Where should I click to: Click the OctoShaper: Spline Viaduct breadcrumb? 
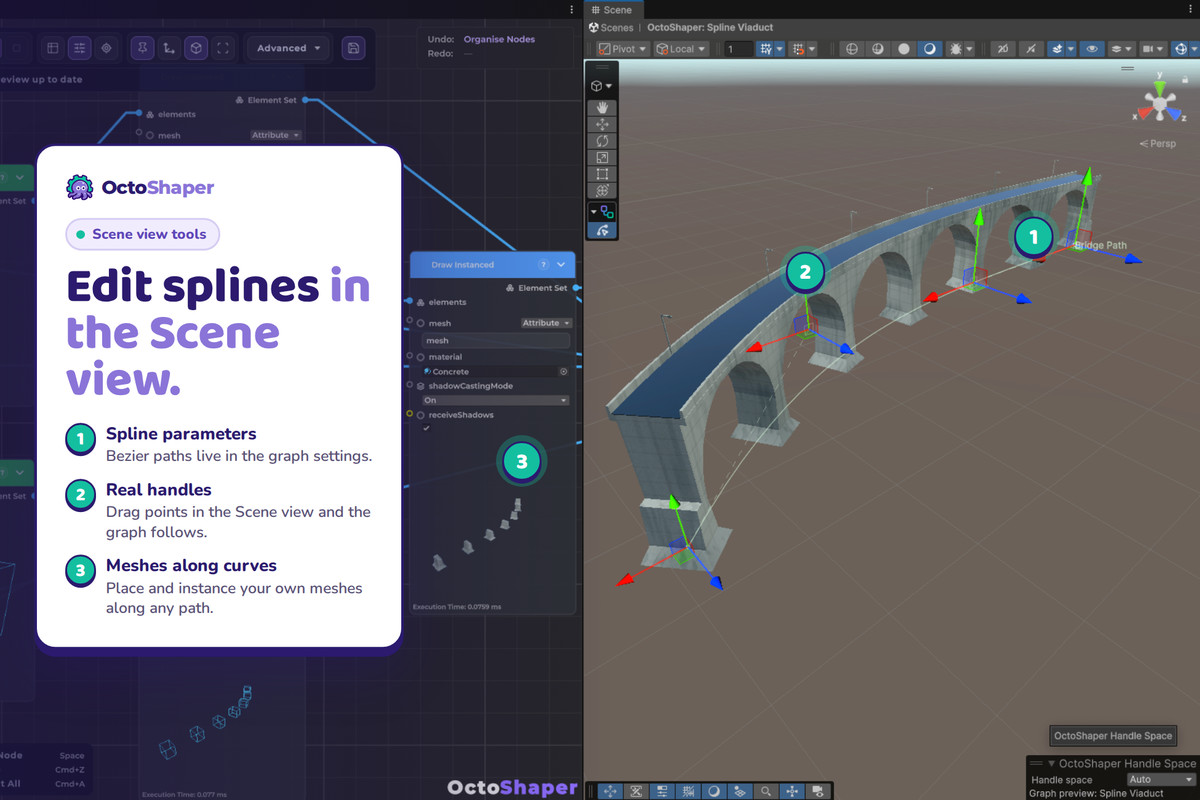pyautogui.click(x=710, y=28)
